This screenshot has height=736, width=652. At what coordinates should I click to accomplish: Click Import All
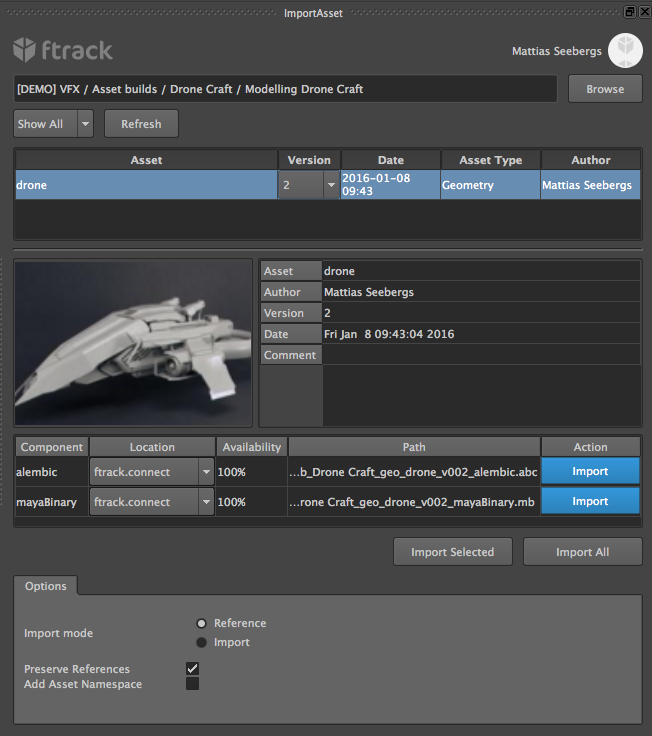click(x=583, y=552)
